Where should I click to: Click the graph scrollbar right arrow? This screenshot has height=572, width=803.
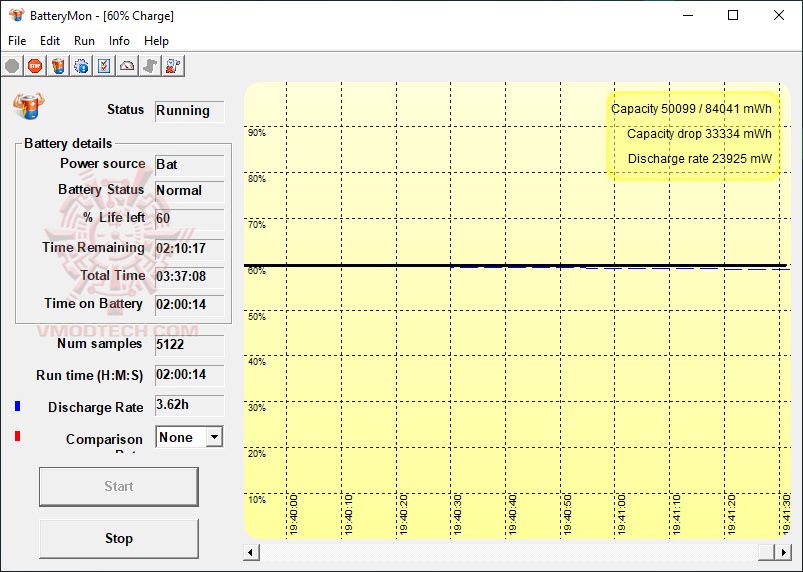pyautogui.click(x=783, y=553)
